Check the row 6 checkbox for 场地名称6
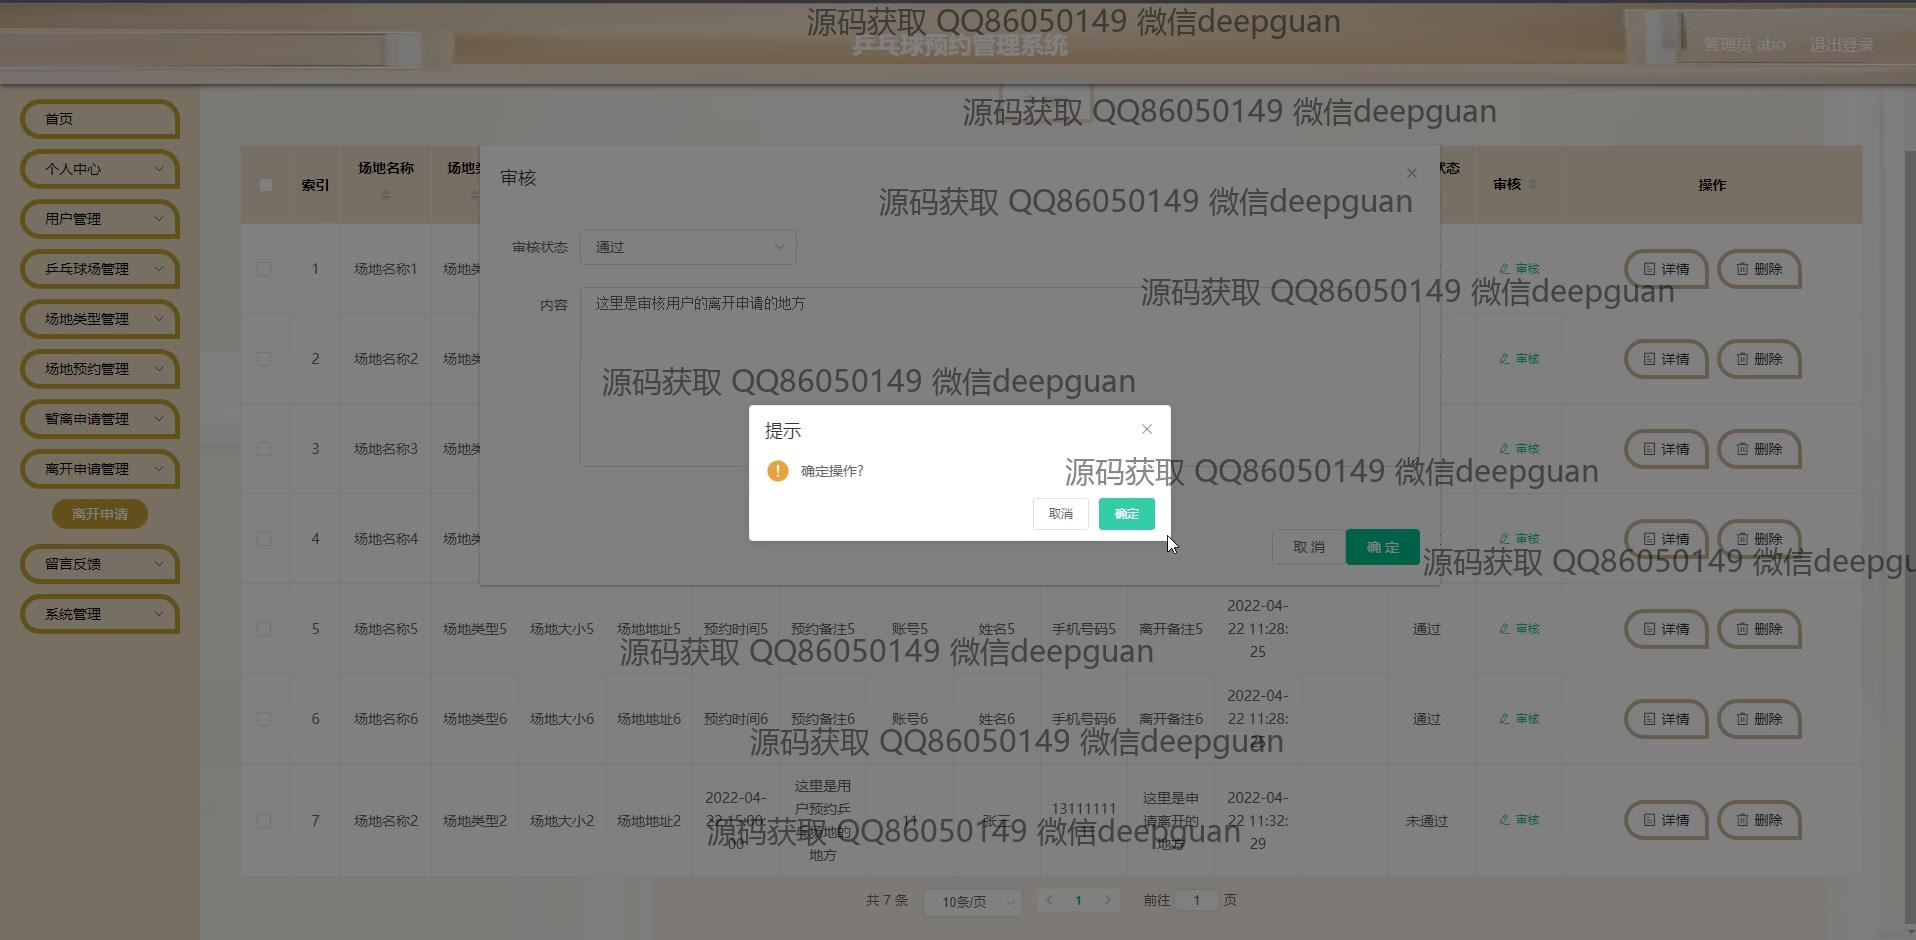Screen dimensions: 1916x940 coord(264,719)
